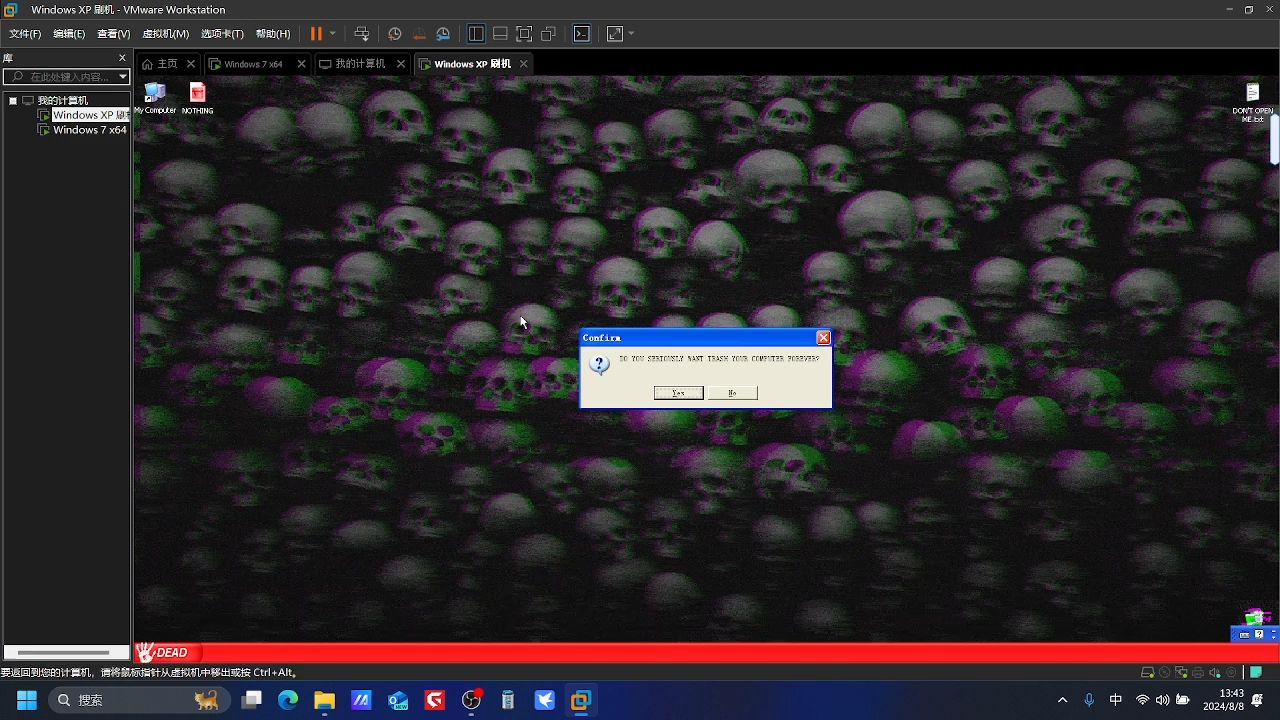Select the DON'T OPEN ME.txt desktop file
This screenshot has height=720, width=1280.
1252,102
